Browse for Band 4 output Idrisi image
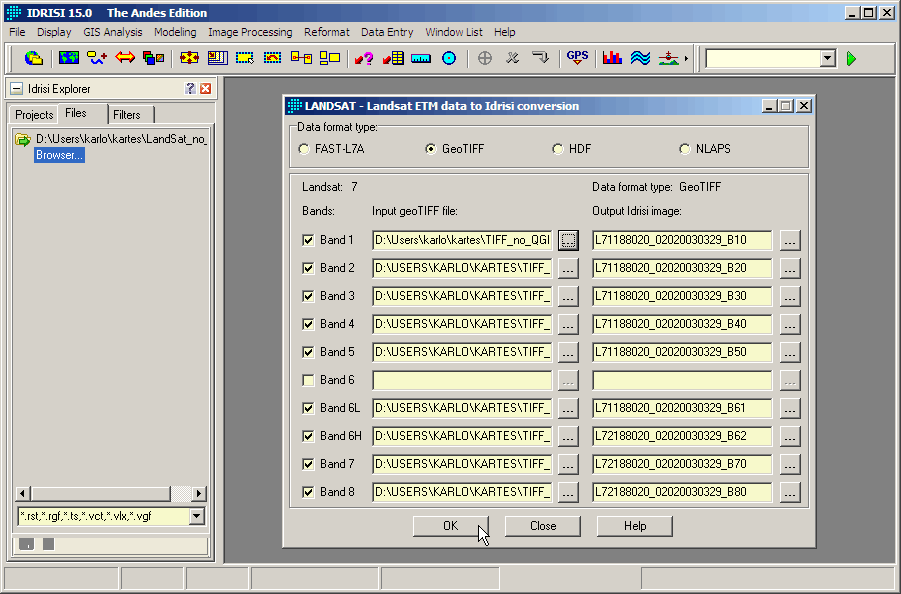 click(x=790, y=324)
